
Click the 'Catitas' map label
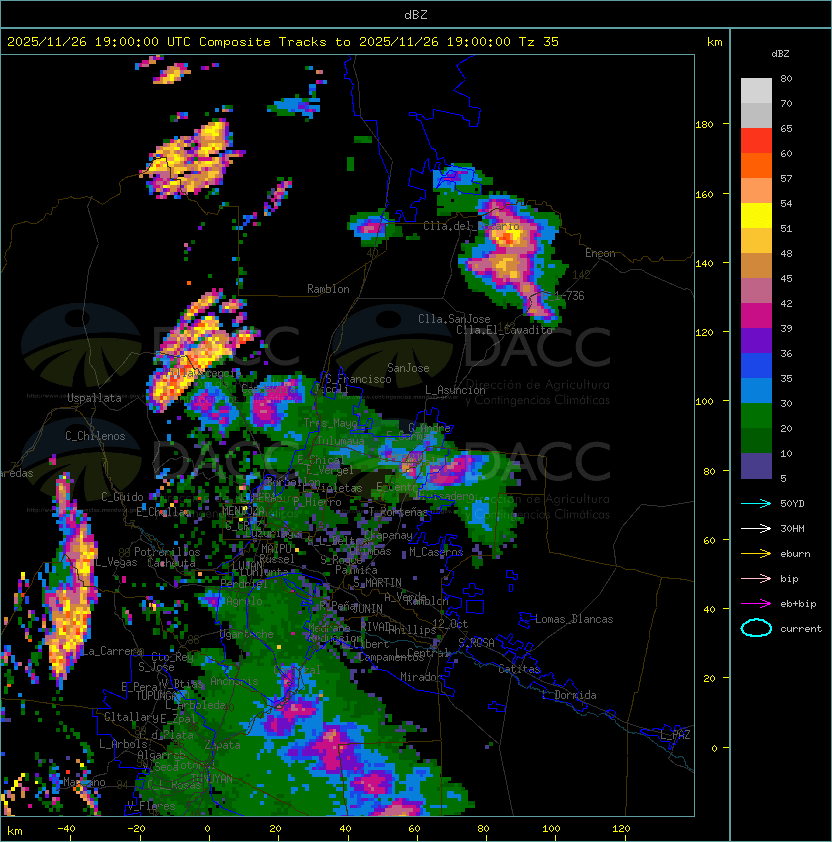[x=519, y=669]
